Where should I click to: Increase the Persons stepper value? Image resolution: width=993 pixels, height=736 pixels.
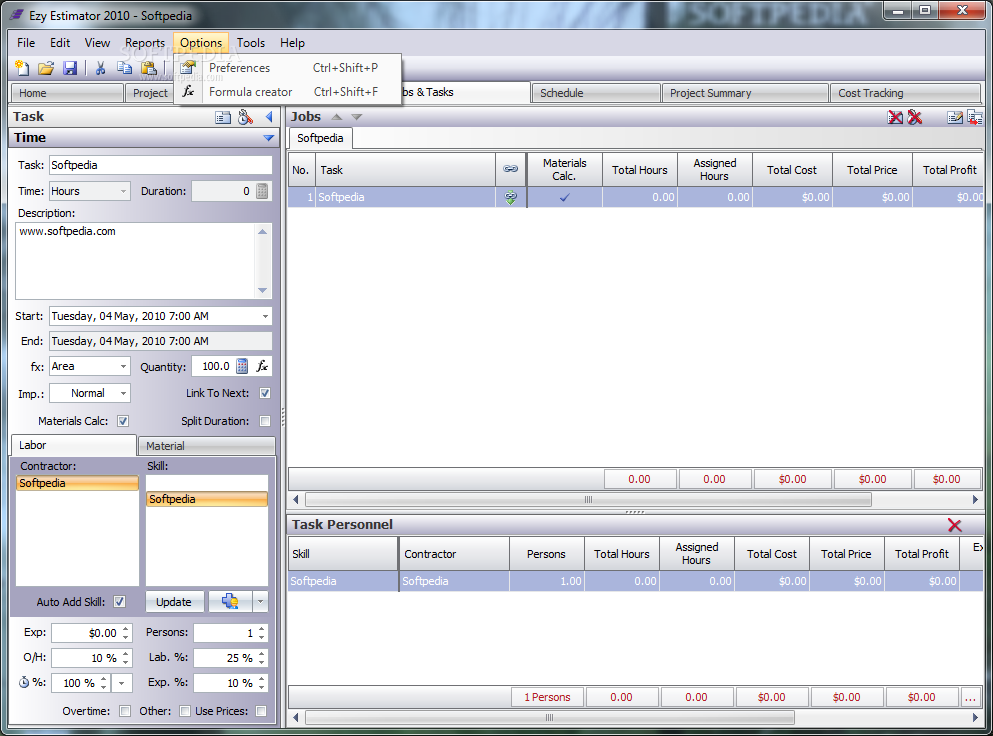click(262, 629)
